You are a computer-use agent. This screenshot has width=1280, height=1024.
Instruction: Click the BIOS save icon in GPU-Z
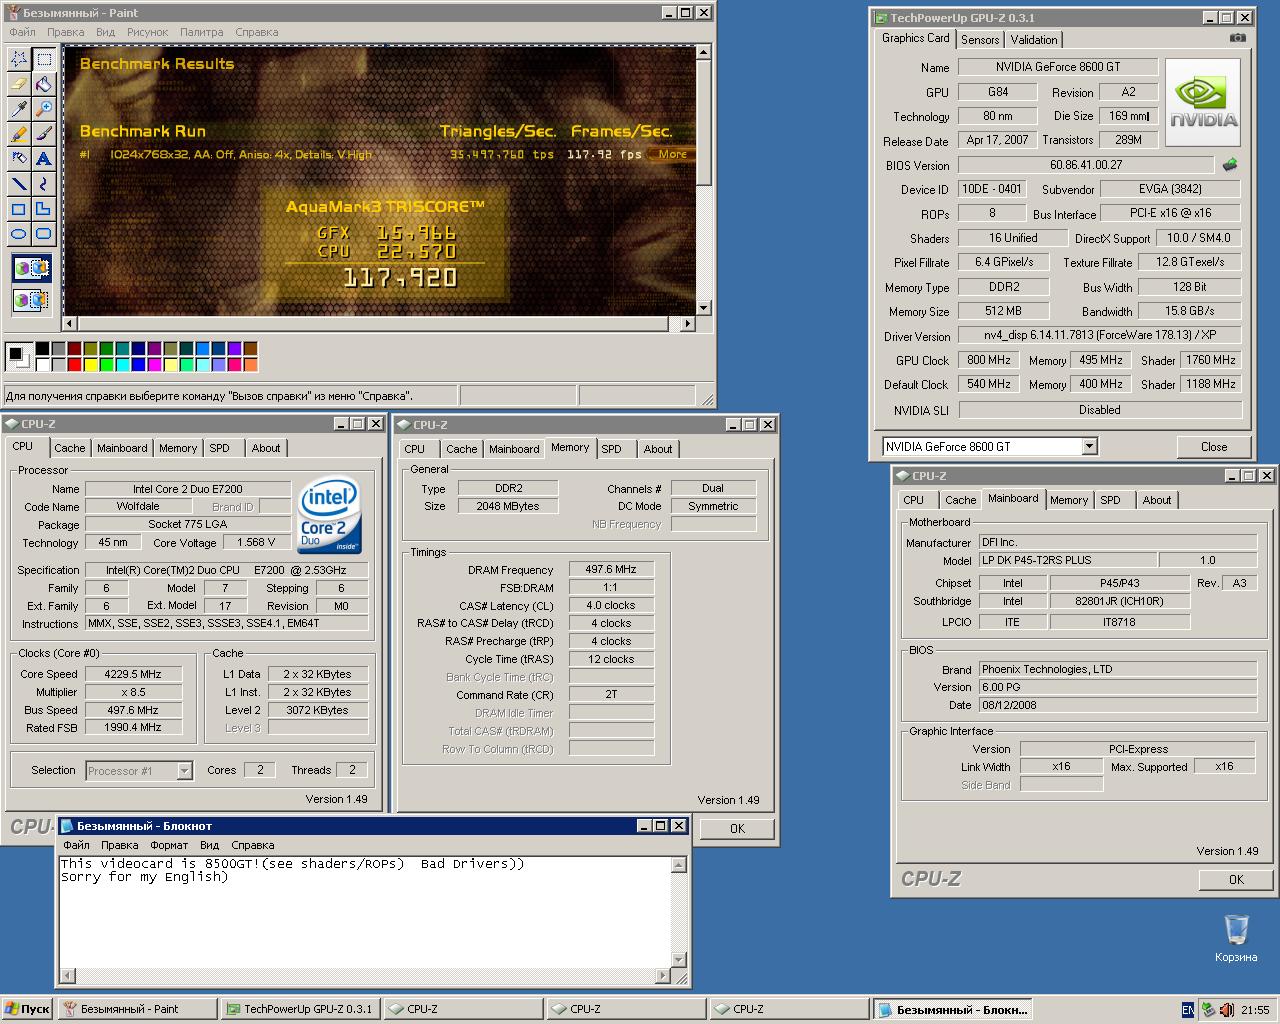tap(1229, 165)
